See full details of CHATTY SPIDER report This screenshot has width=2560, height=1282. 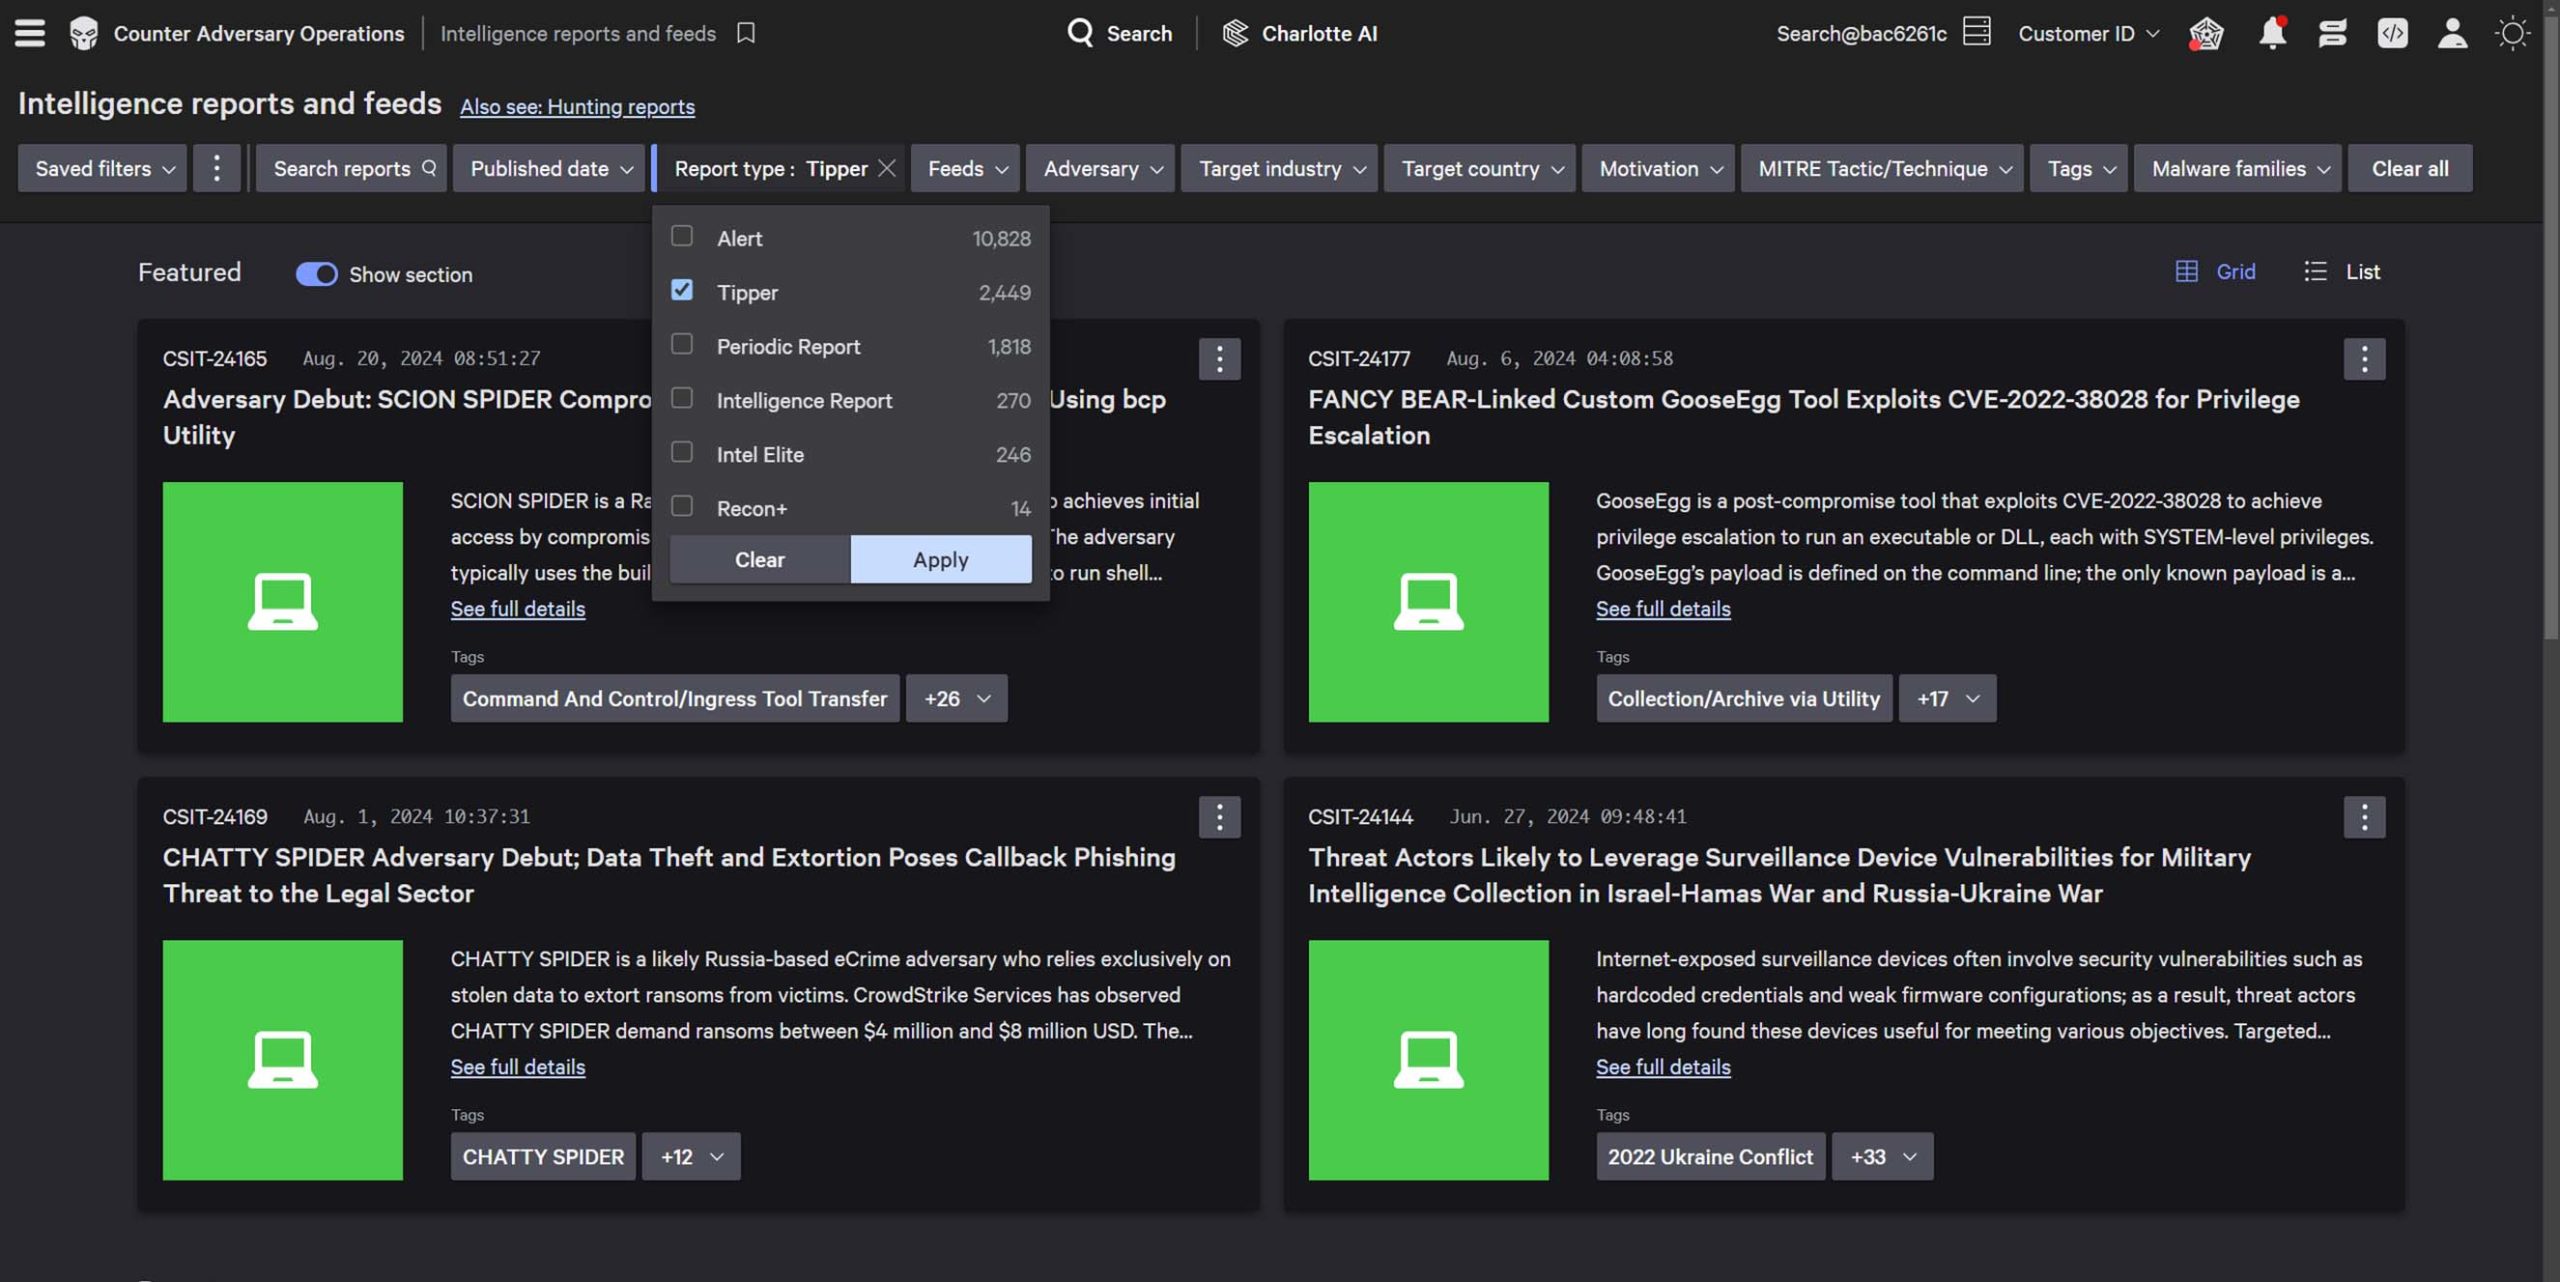point(517,1066)
